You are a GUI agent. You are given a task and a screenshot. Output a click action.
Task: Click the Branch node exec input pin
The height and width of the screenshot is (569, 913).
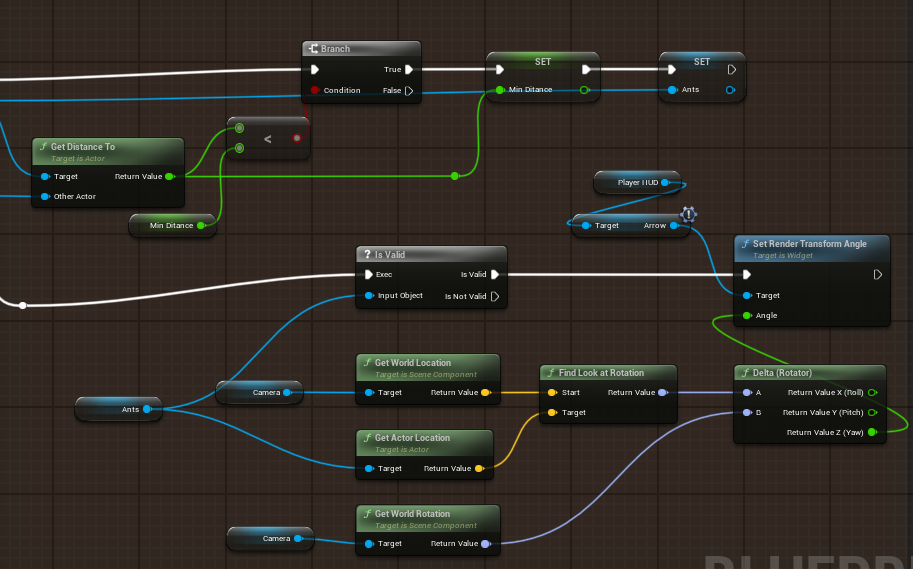[x=315, y=69]
